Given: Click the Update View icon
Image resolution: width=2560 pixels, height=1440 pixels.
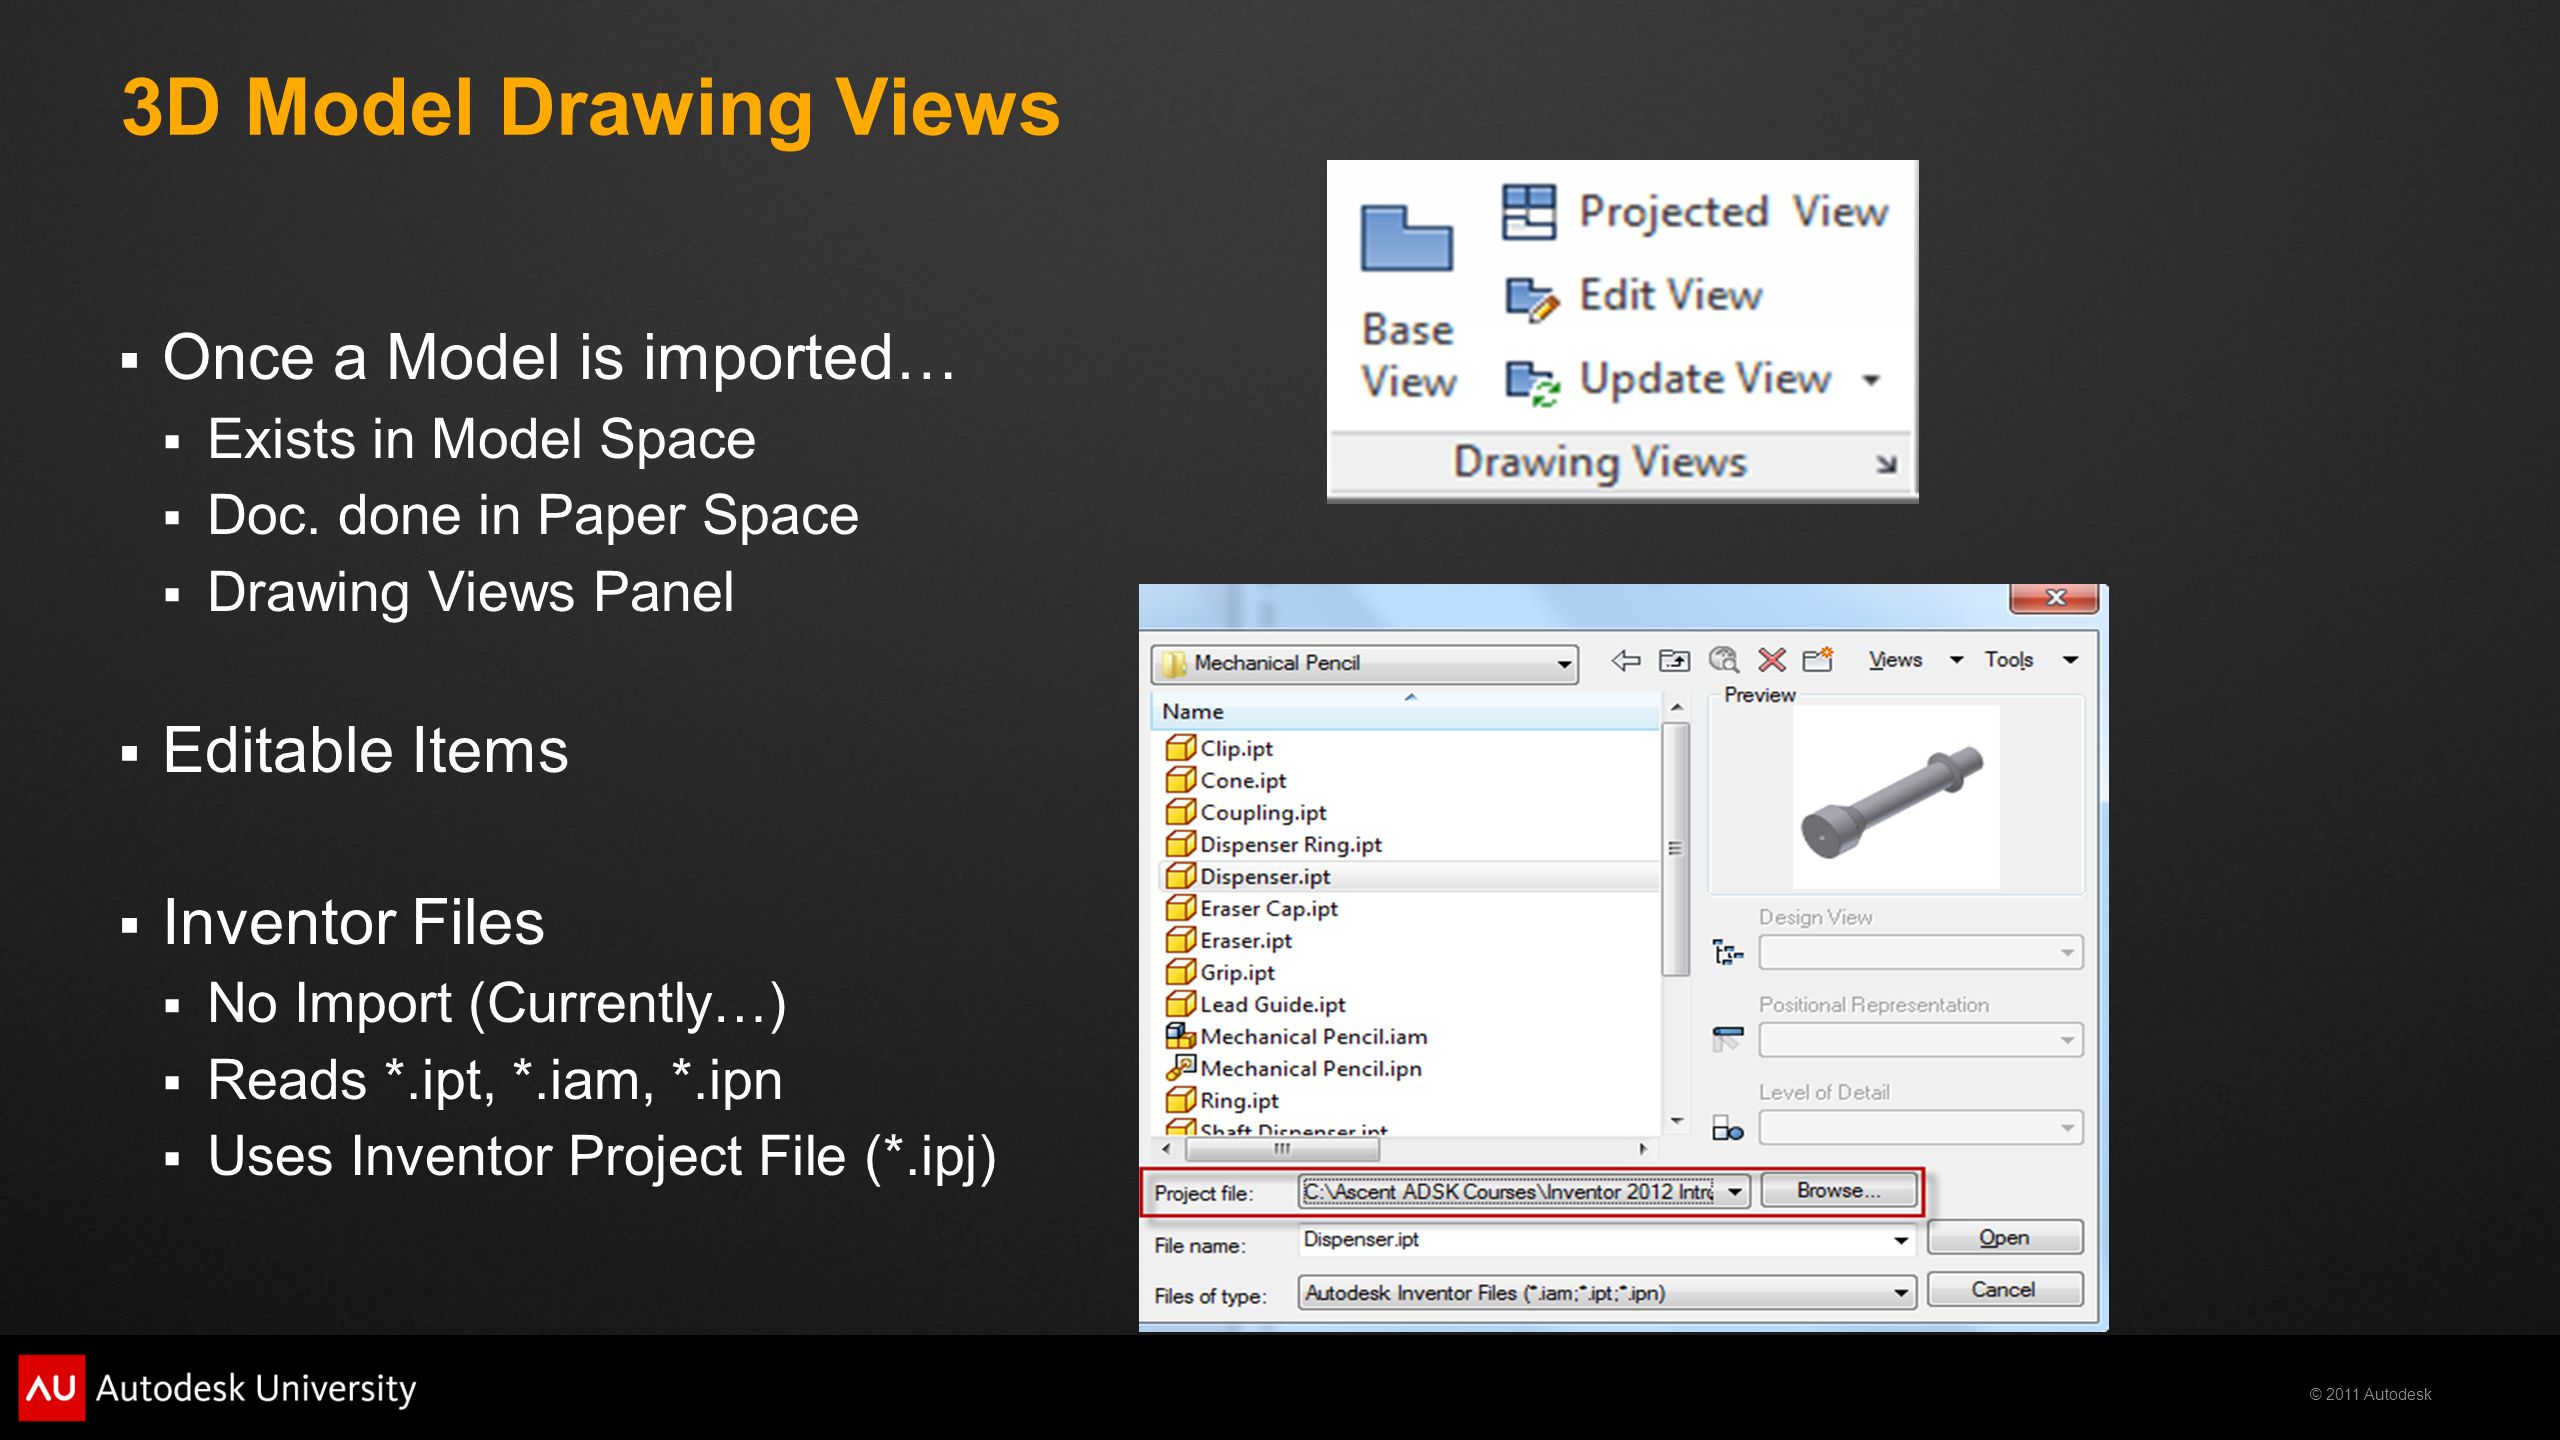Looking at the screenshot, I should (1531, 382).
